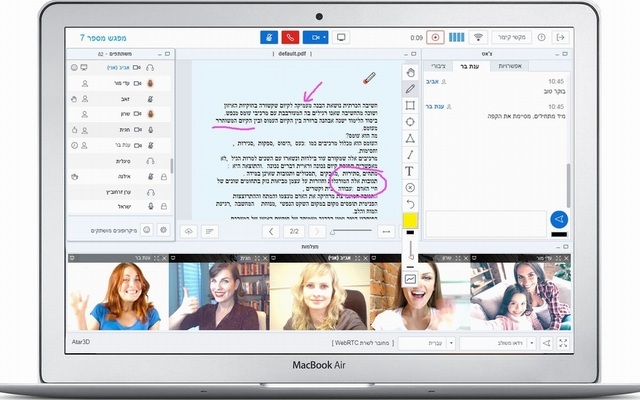Click the blue mute microphone button
This screenshot has width=640, height=400.
pyautogui.click(x=269, y=38)
